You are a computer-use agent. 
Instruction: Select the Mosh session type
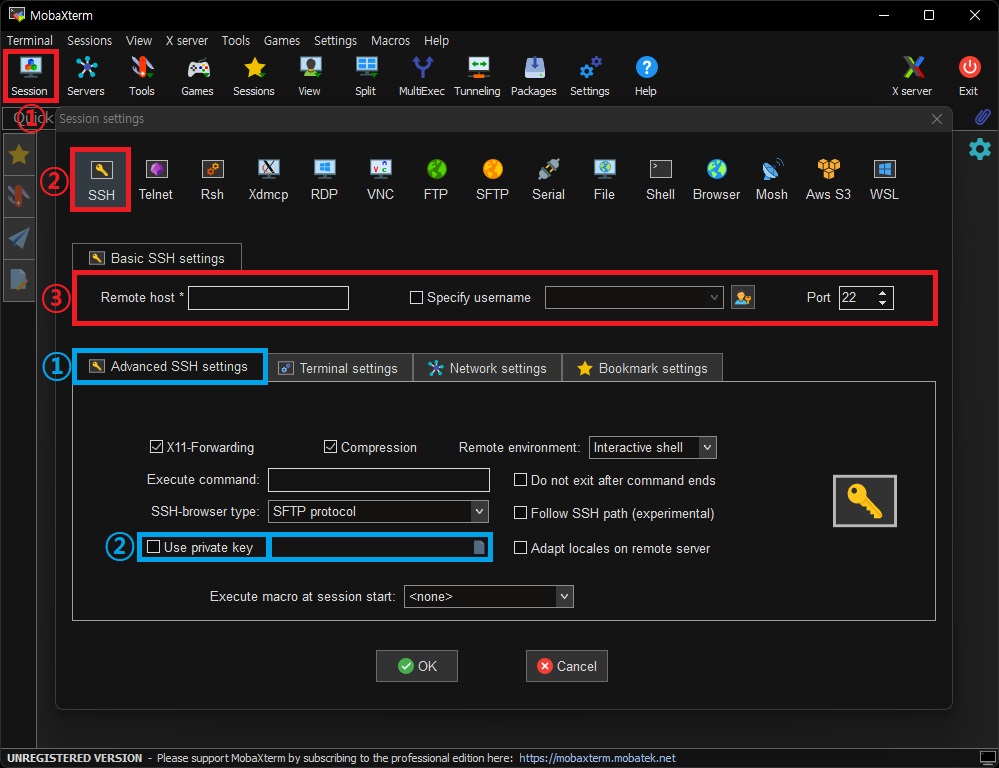(x=772, y=180)
